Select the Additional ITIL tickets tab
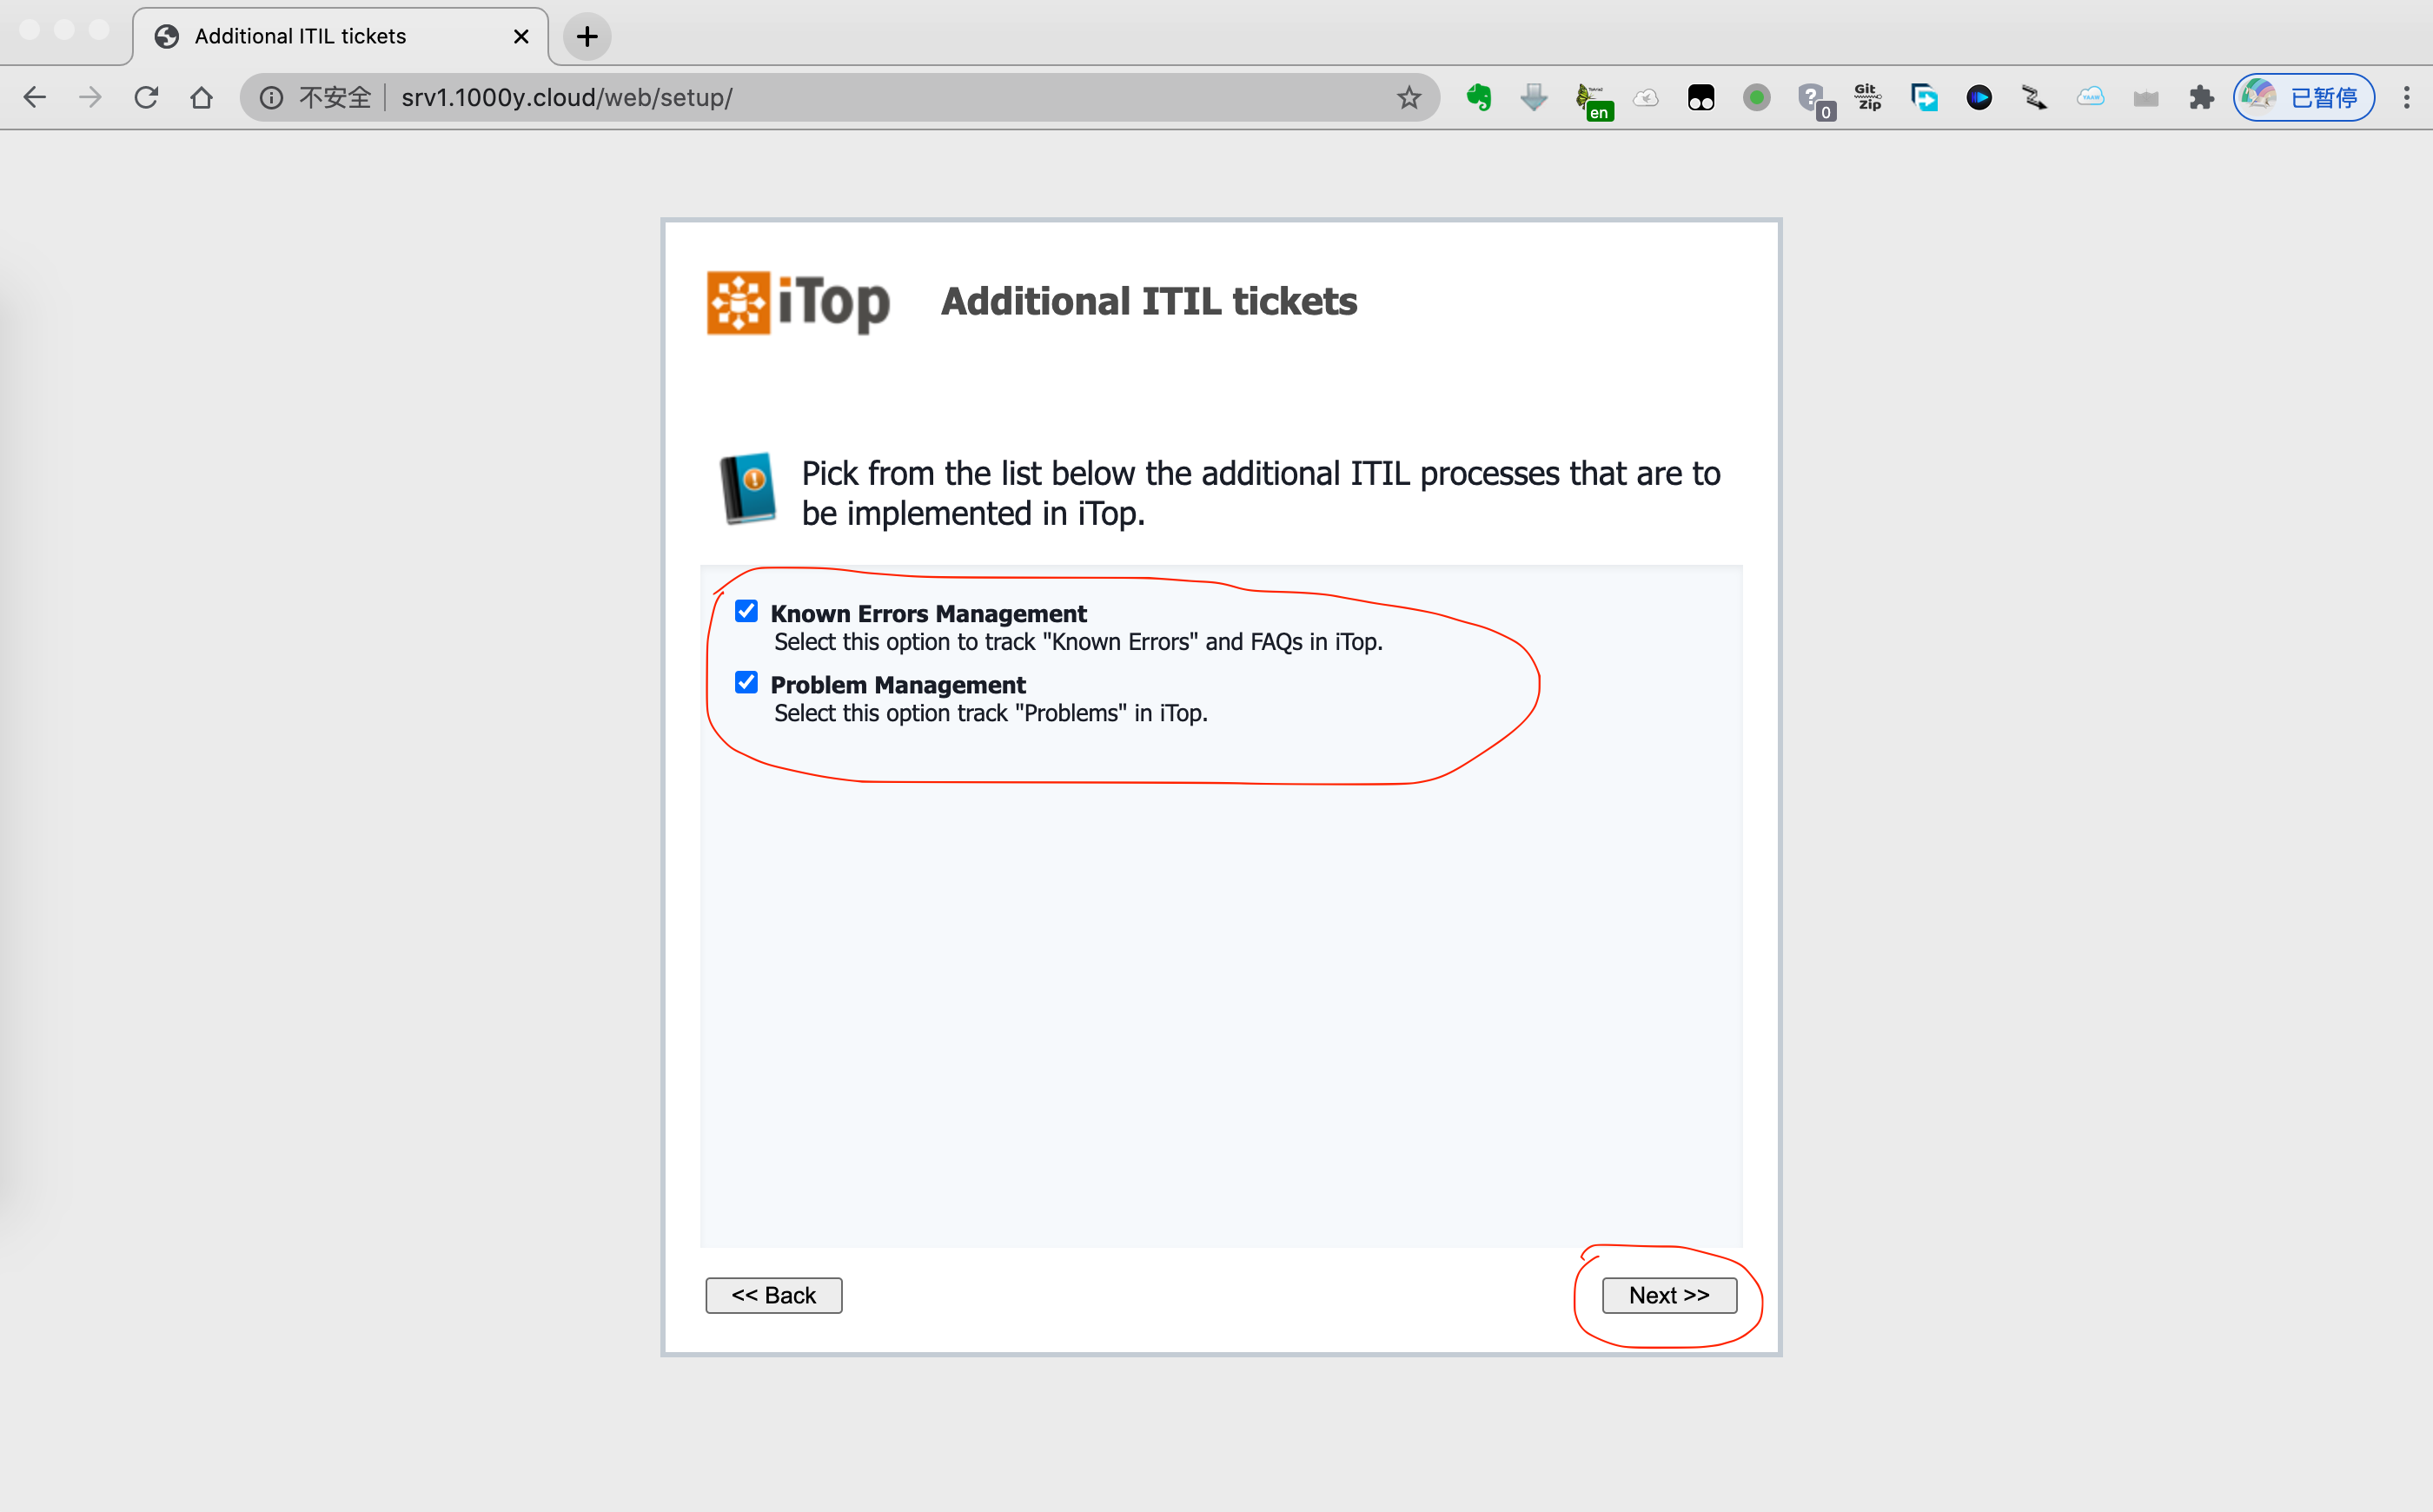 tap(341, 37)
